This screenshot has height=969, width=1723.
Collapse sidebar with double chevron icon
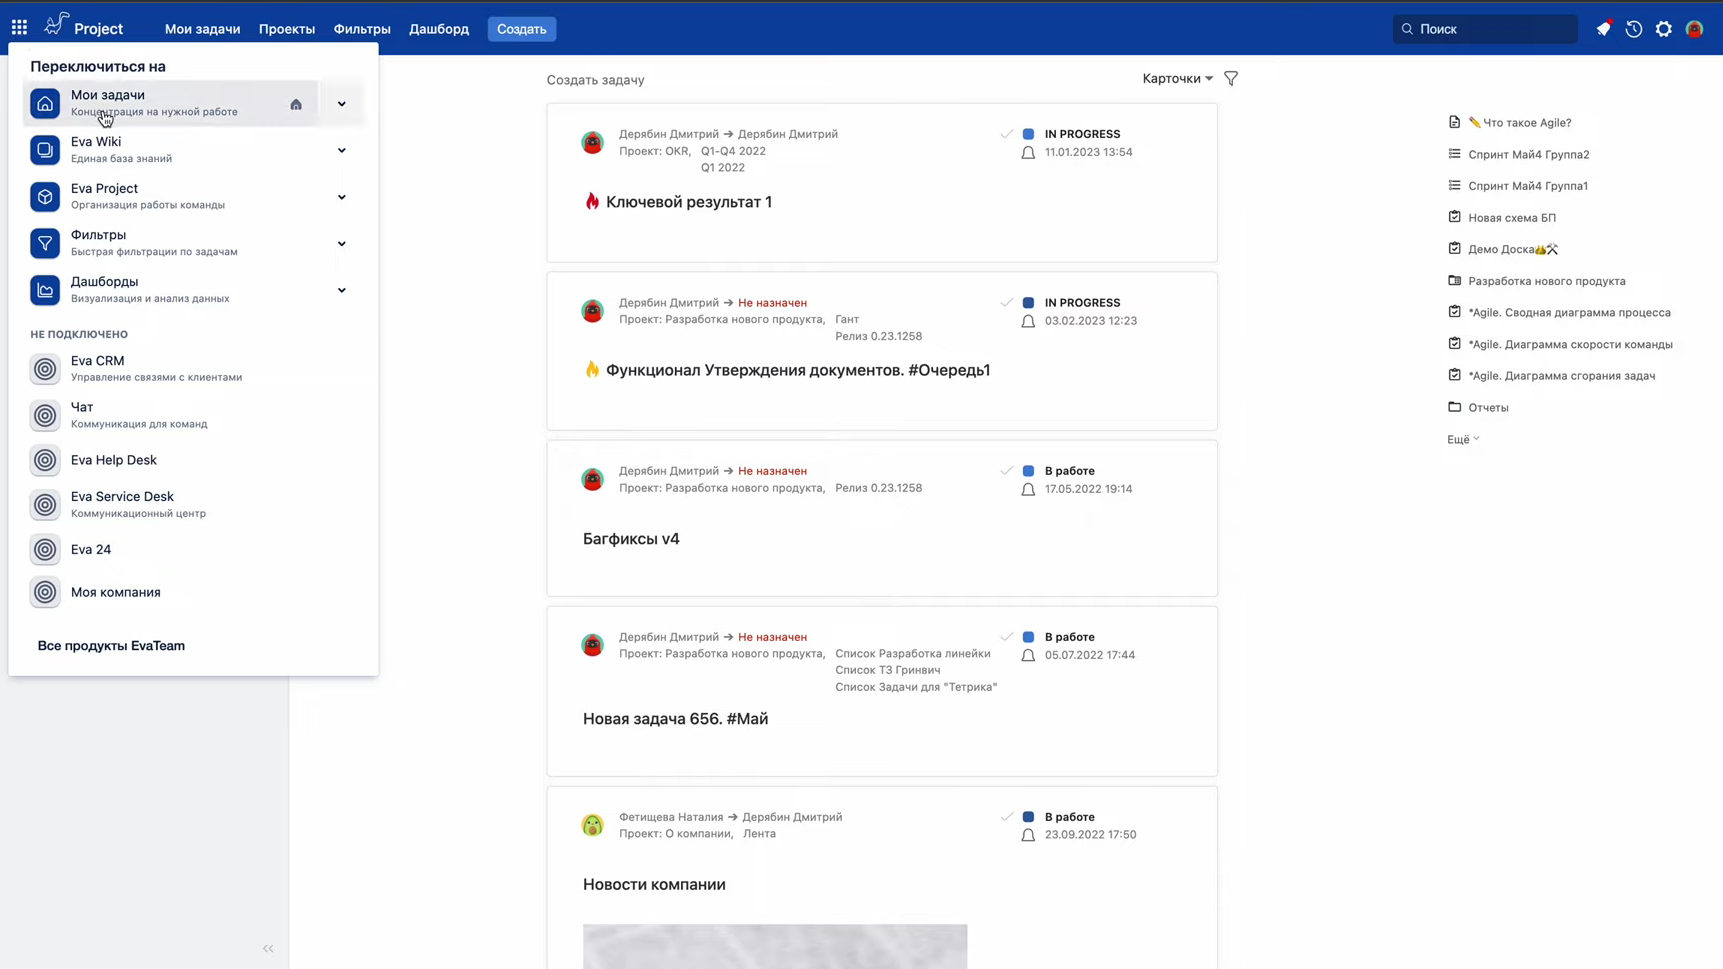[x=268, y=948]
